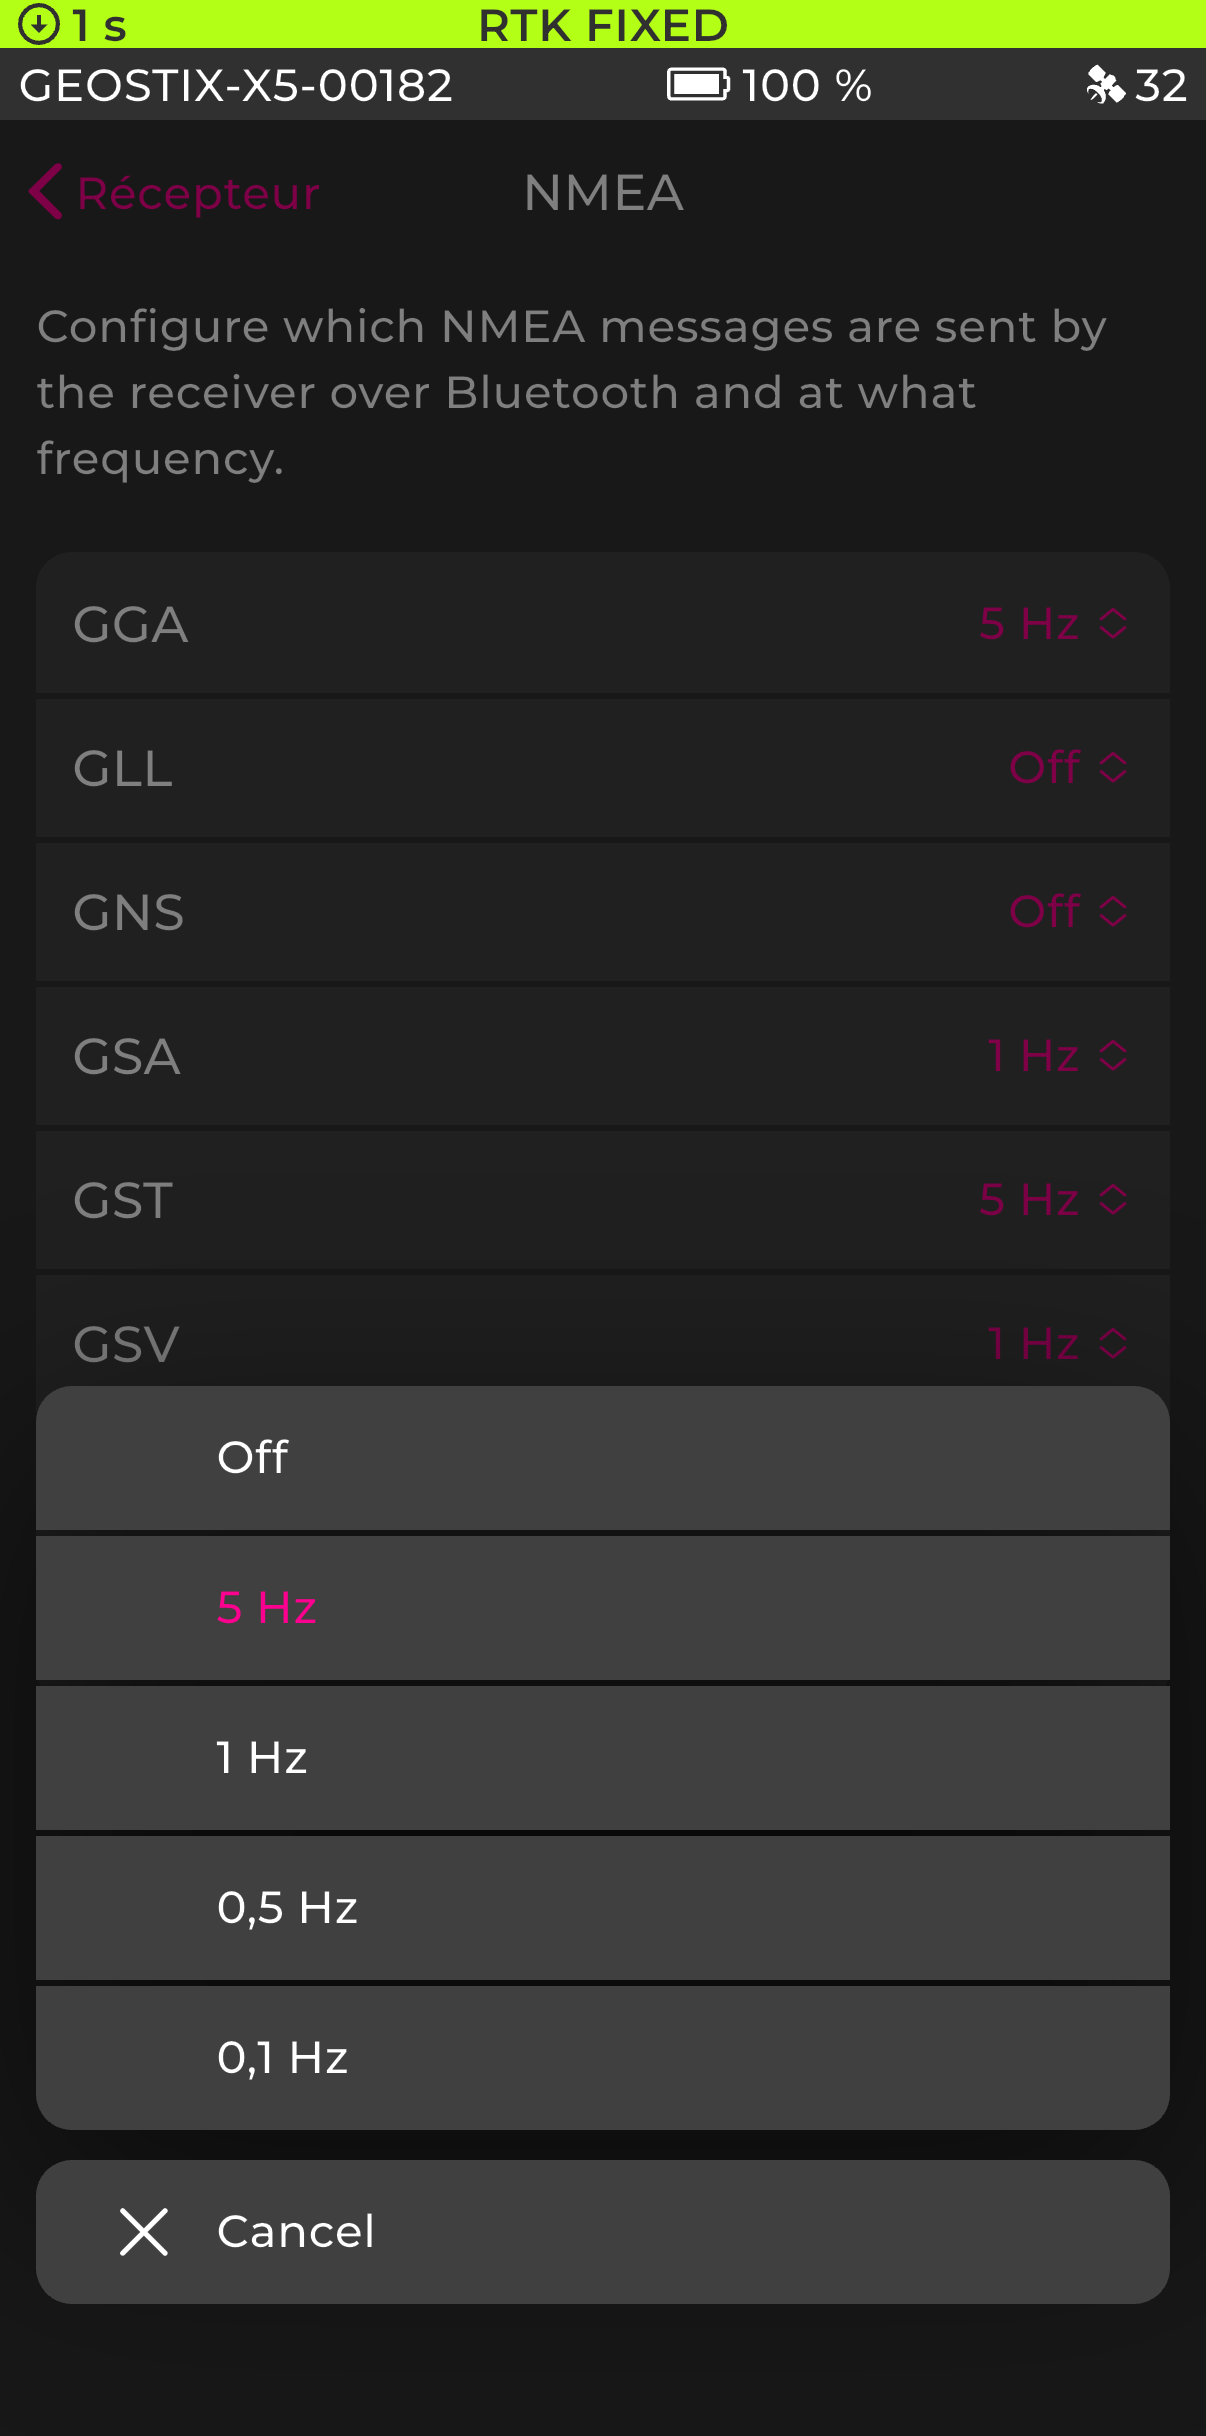Tap the RTK FIXED status bar
1206x2436 pixels.
tap(602, 24)
